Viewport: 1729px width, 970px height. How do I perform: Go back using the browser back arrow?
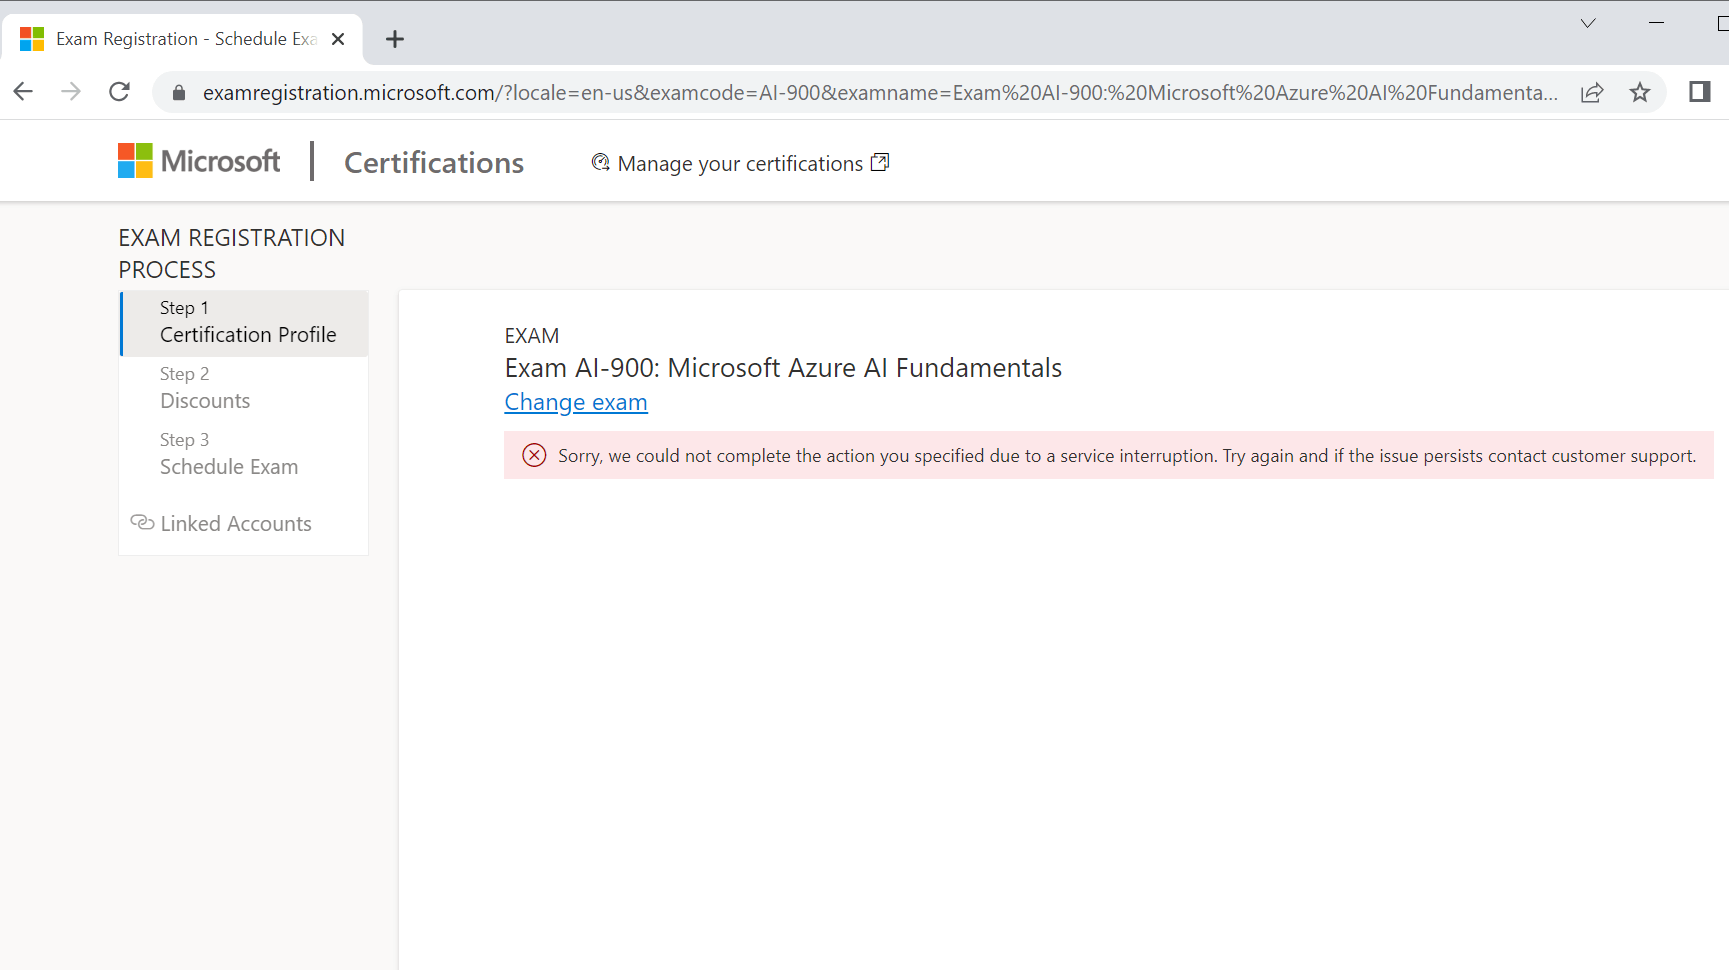coord(23,92)
